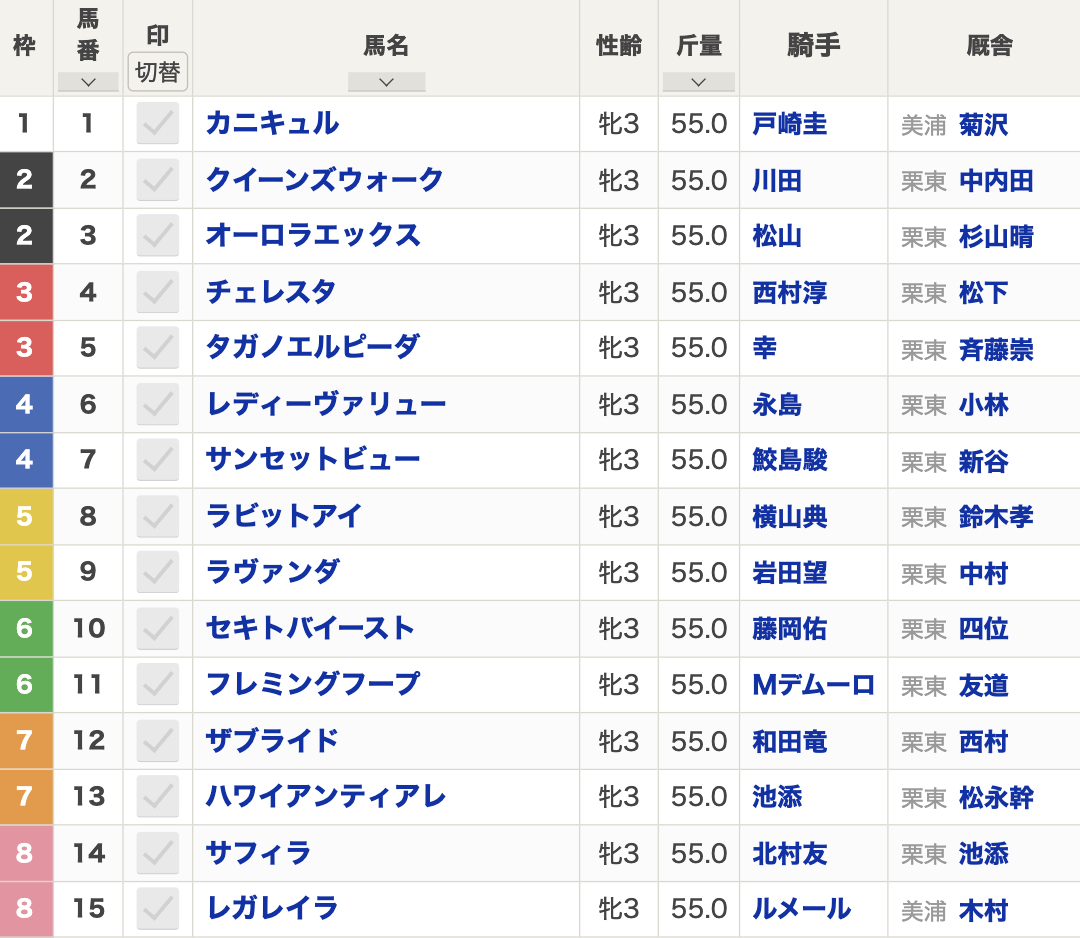Open trainer page 杉山晴
Image resolution: width=1080 pixels, height=938 pixels.
click(x=996, y=238)
